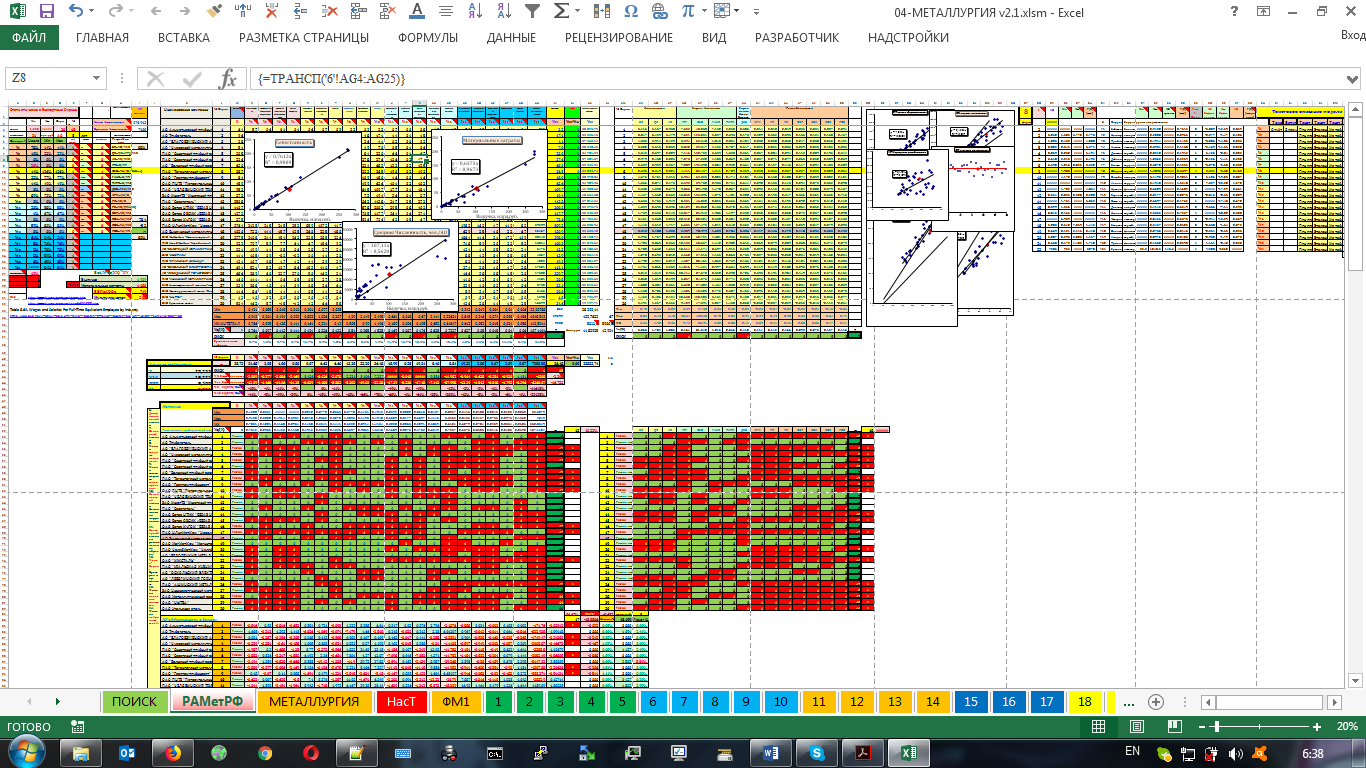Click the zoom slider in the status bar
The height and width of the screenshot is (768, 1366).
(1217, 727)
